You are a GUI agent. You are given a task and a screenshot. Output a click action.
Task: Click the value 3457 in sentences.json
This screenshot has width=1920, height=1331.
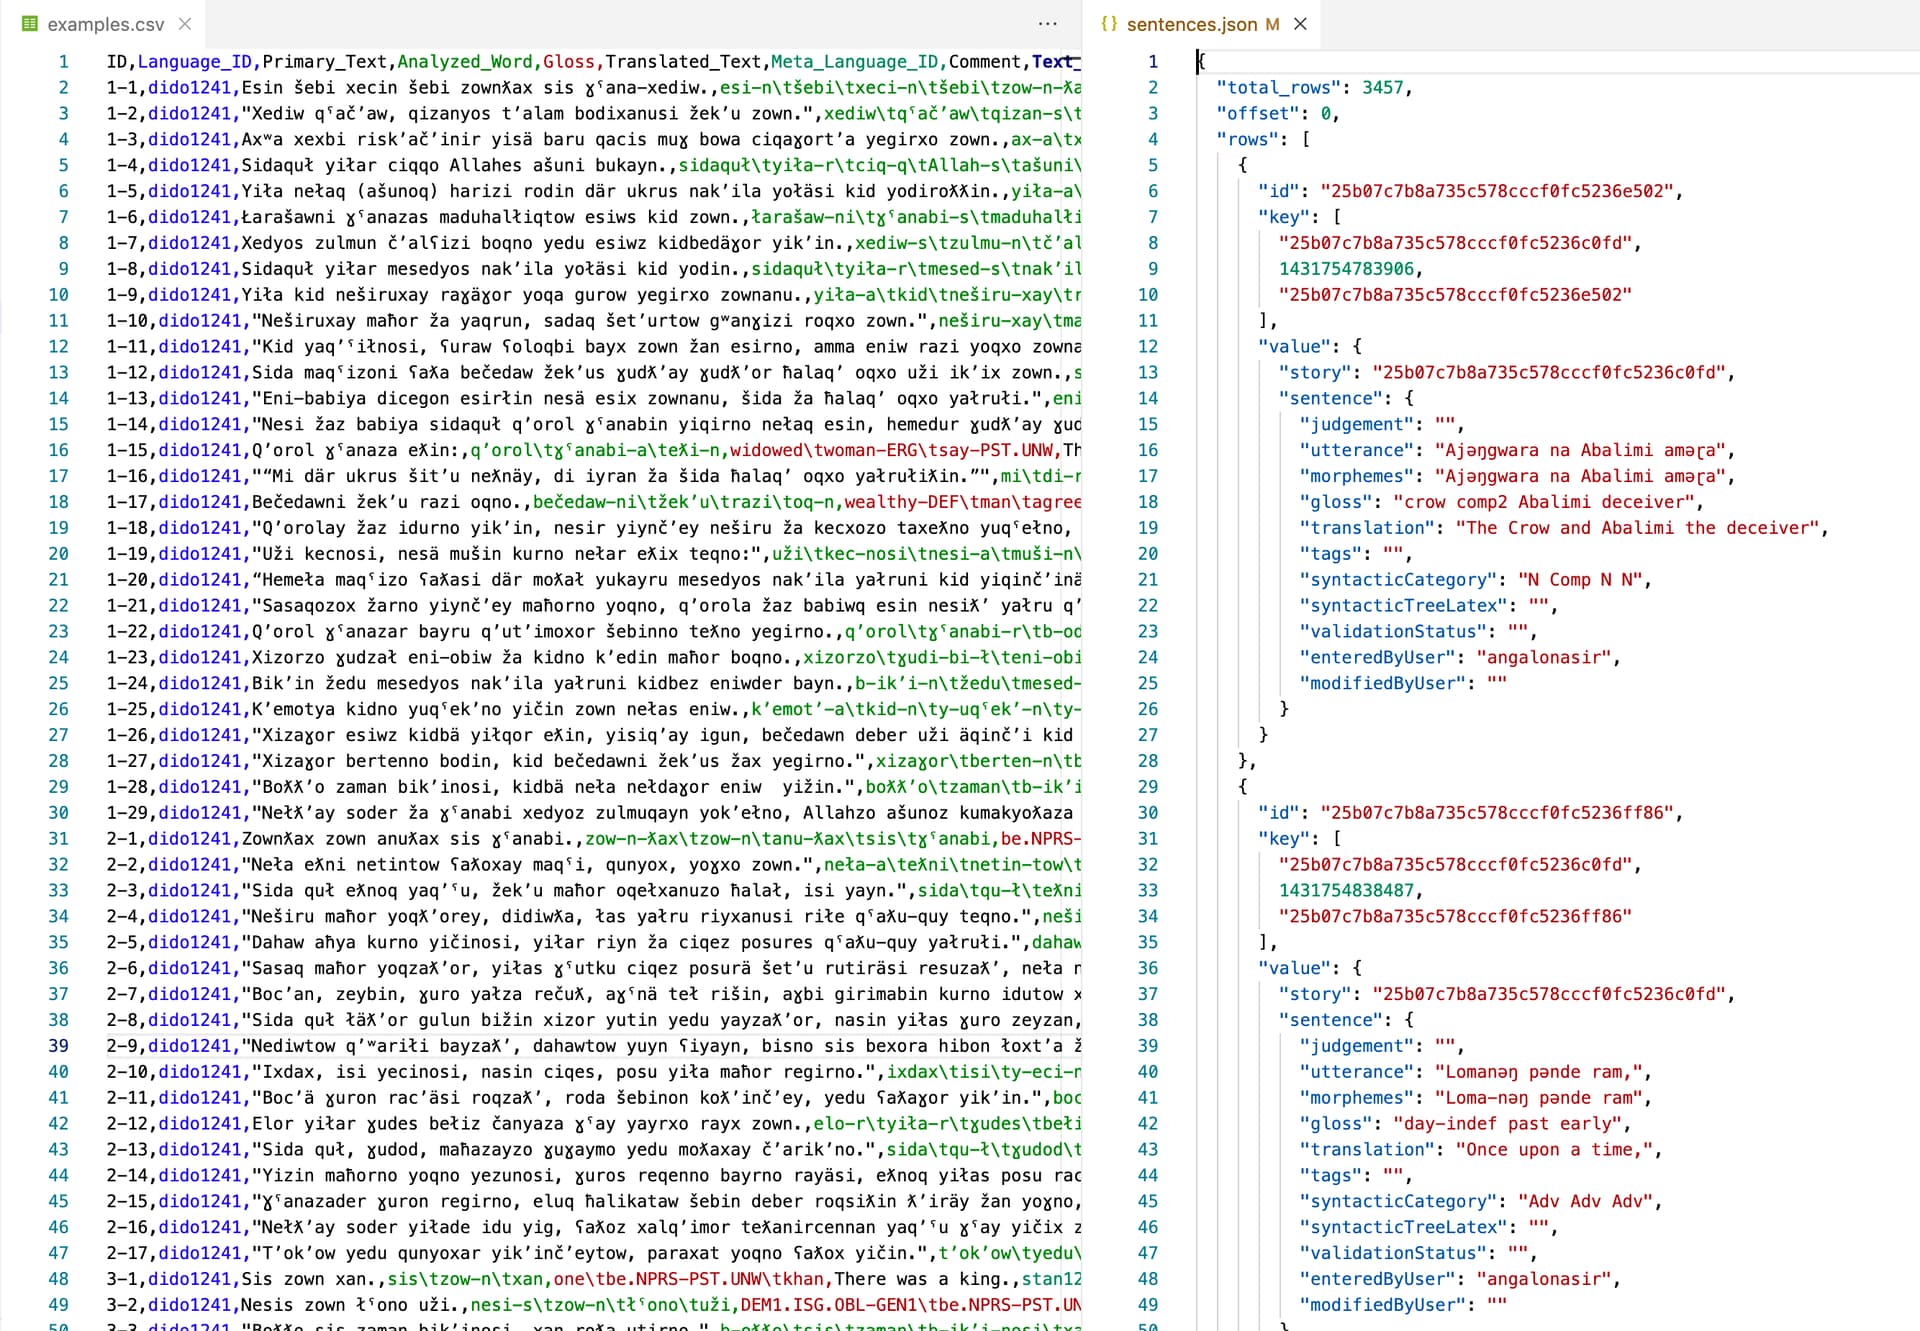tap(1382, 88)
